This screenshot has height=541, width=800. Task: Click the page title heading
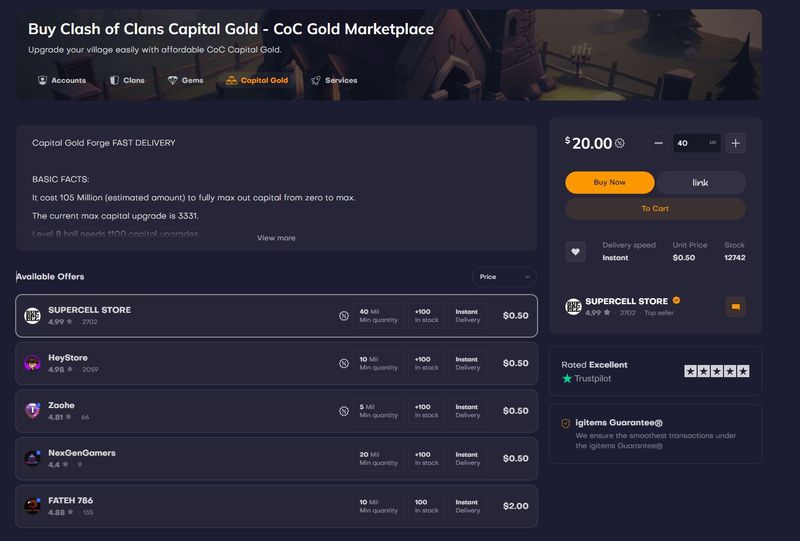tap(231, 29)
